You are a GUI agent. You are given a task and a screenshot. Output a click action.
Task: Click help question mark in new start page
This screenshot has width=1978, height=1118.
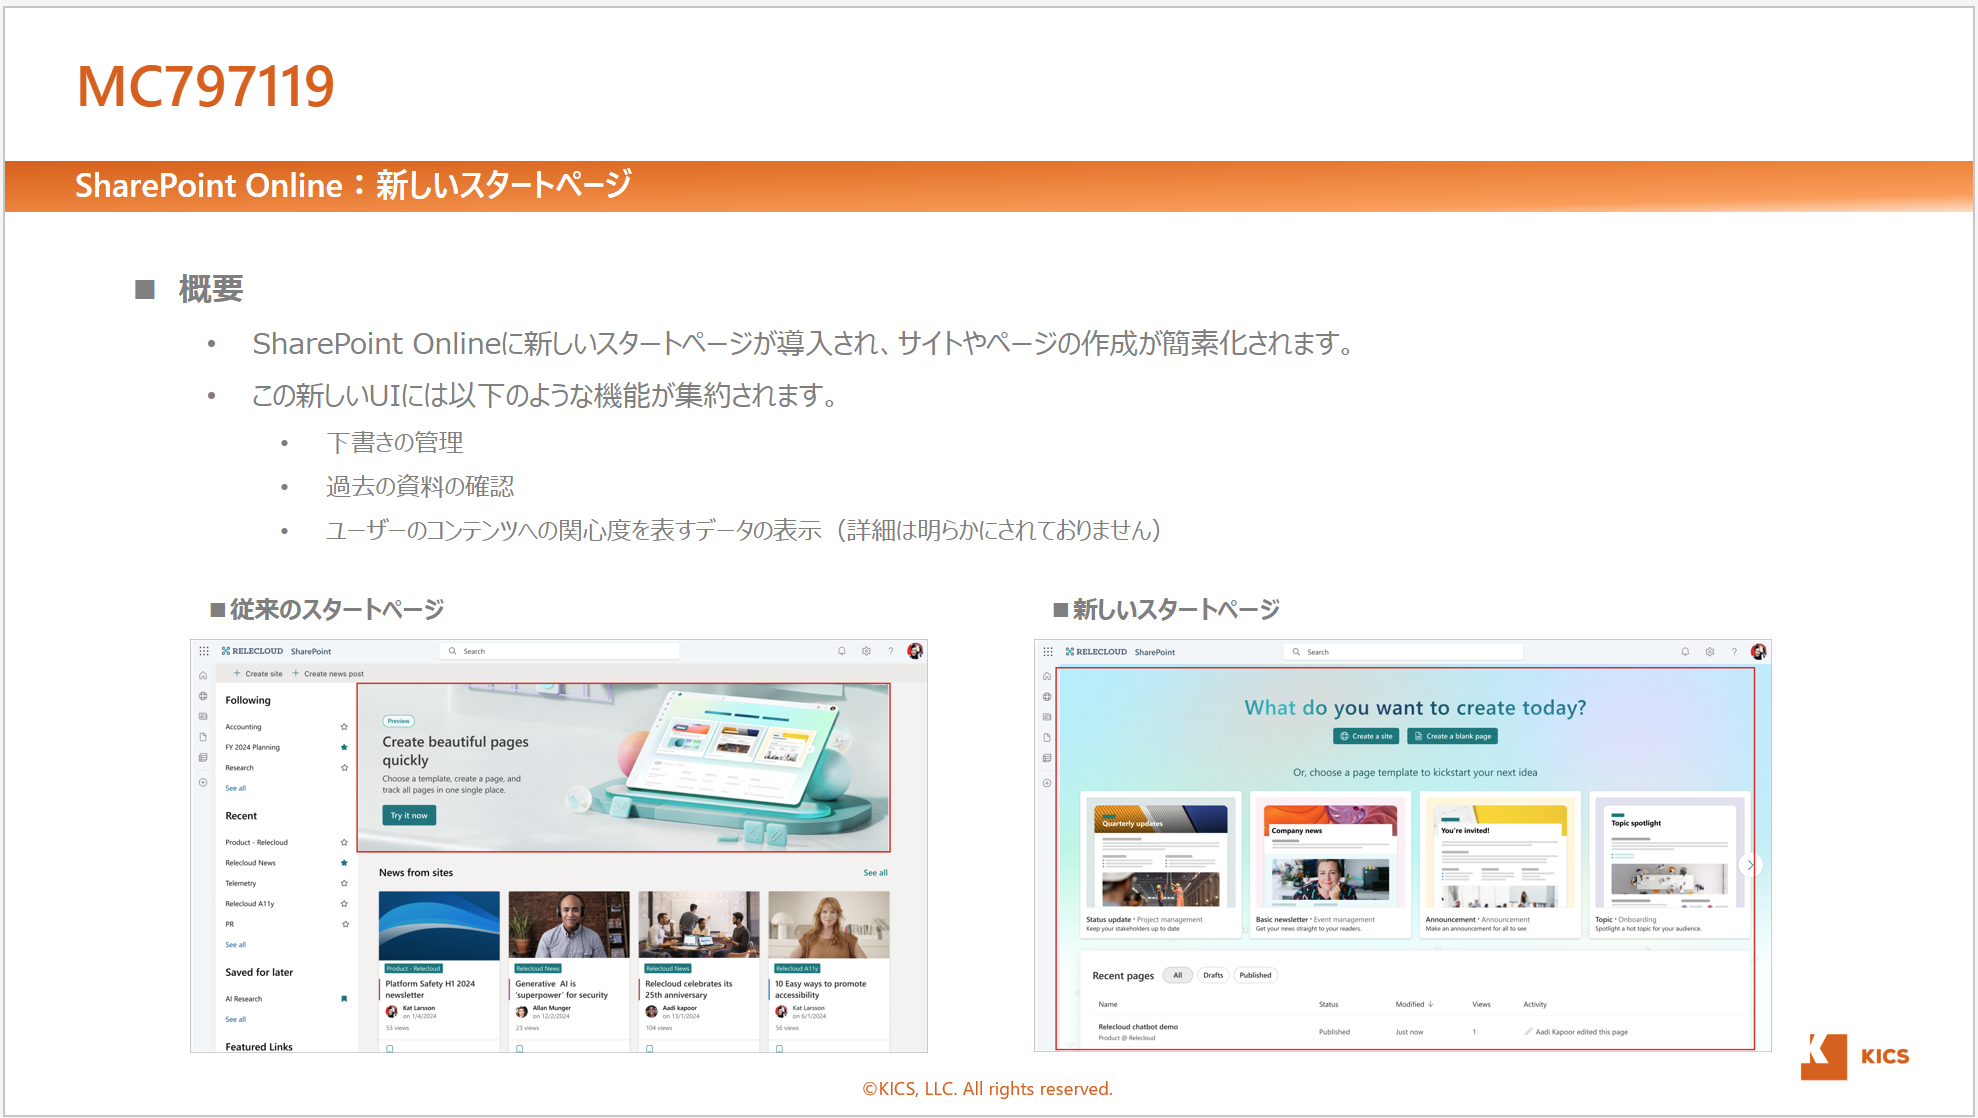click(1734, 652)
